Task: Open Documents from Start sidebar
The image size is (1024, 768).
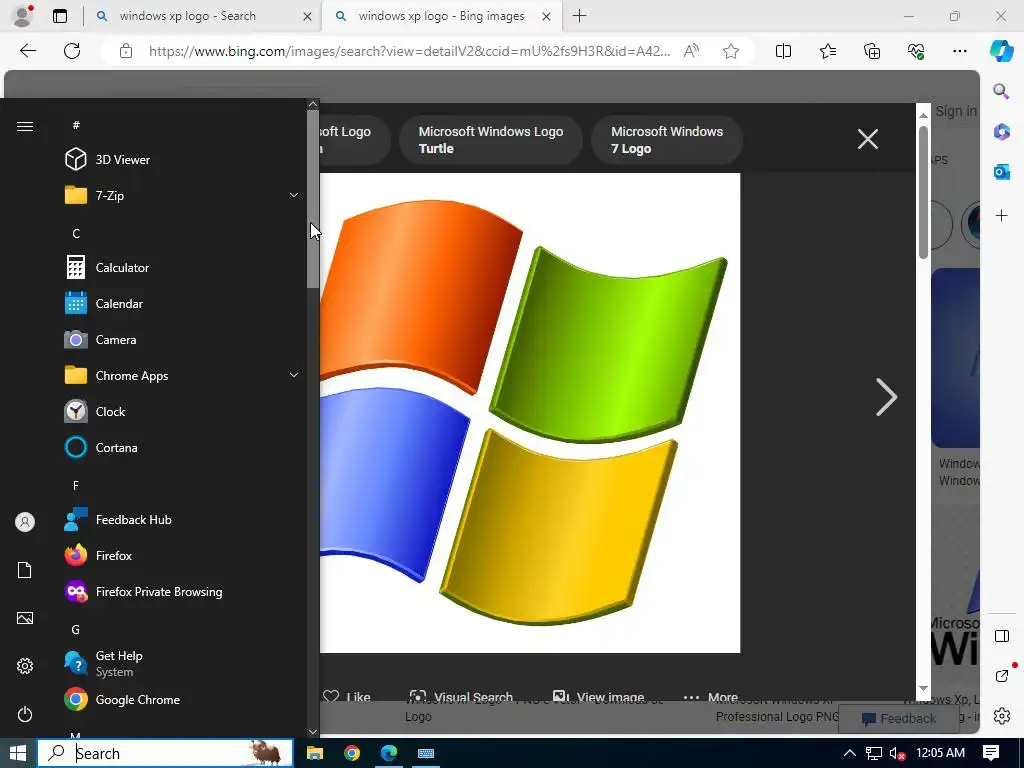Action: (25, 570)
